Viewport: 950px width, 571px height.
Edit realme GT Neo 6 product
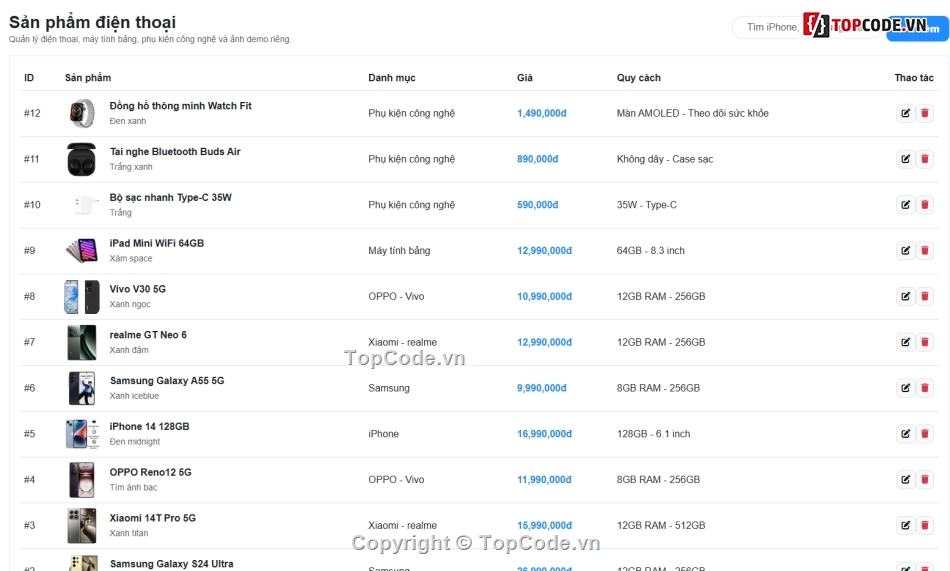tap(905, 342)
